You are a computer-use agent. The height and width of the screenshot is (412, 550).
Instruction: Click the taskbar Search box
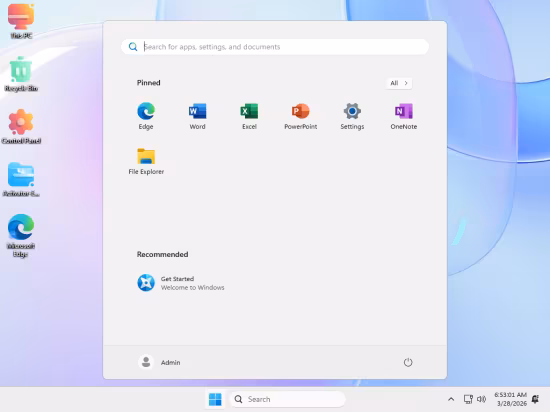pos(287,399)
